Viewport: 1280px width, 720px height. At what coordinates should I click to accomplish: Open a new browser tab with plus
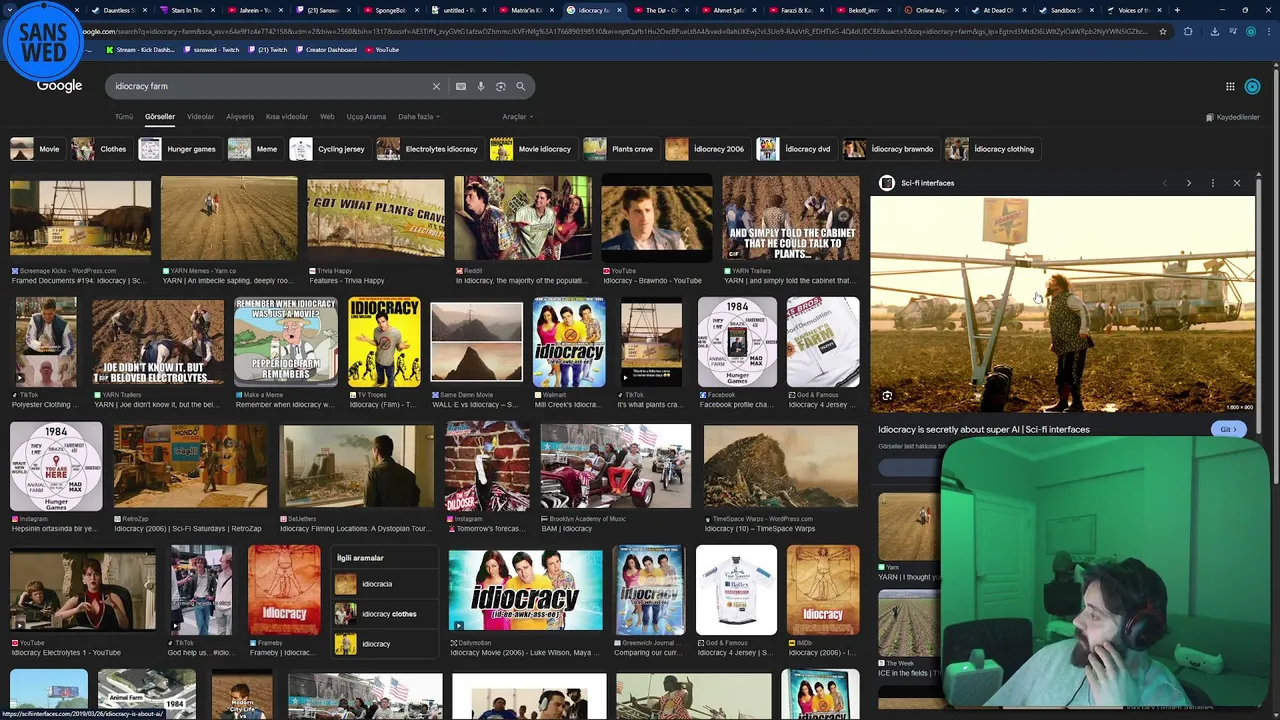(x=1177, y=10)
